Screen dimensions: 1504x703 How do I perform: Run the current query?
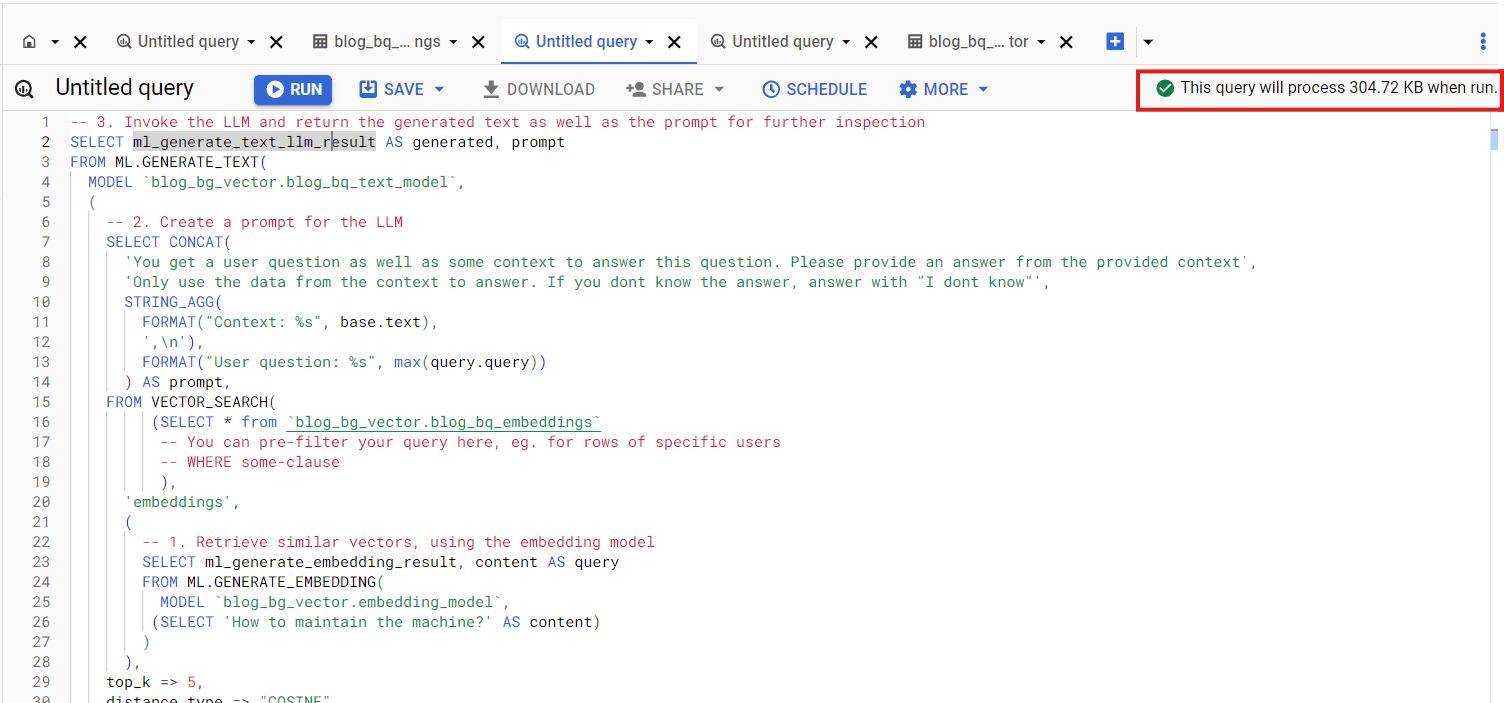tap(292, 89)
